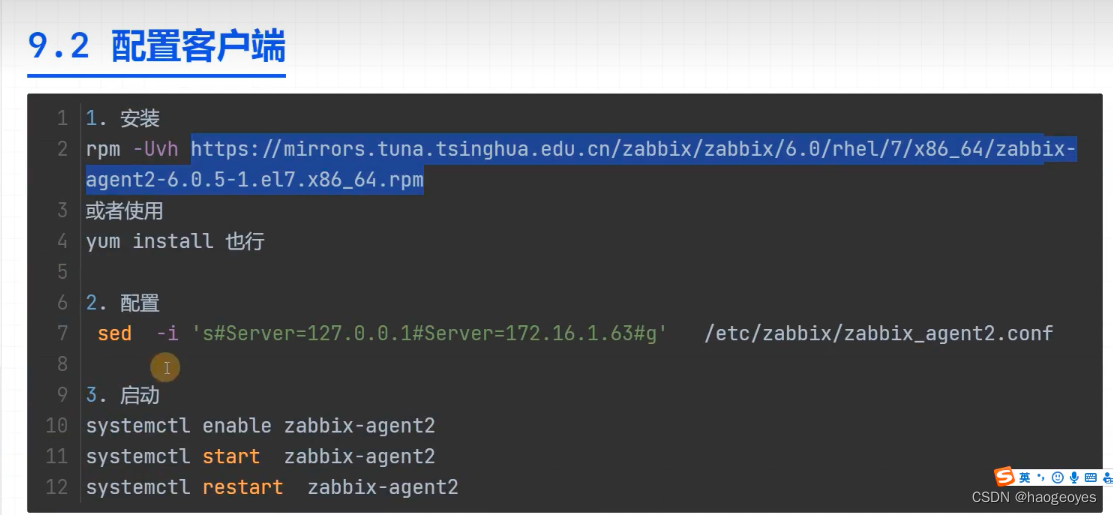This screenshot has height=515, width=1113.
Task: Click the 1. 安装 step label
Action: point(123,118)
